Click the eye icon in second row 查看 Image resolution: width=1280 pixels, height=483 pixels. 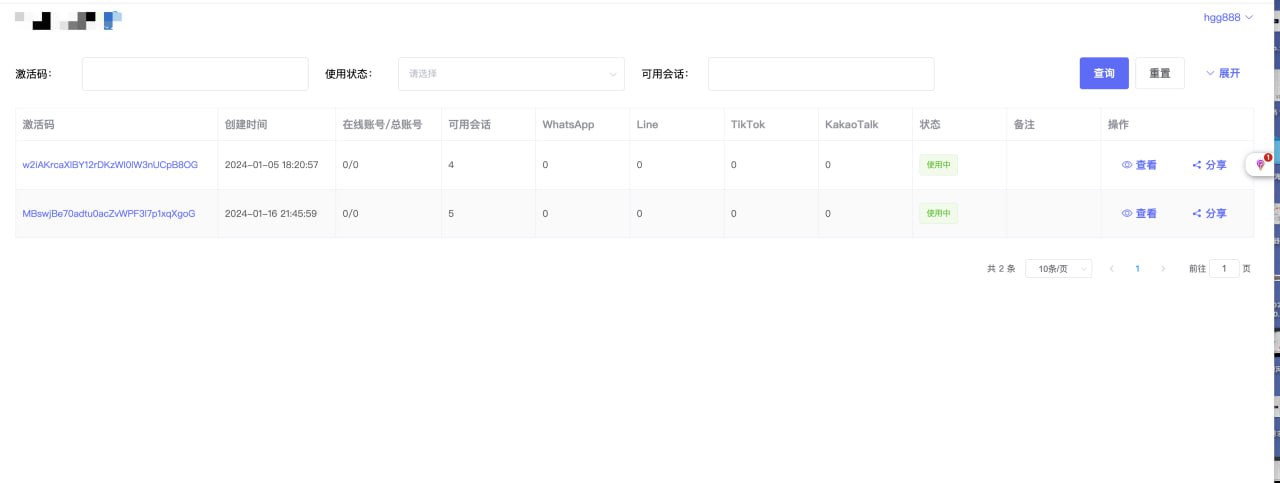(x=1126, y=213)
